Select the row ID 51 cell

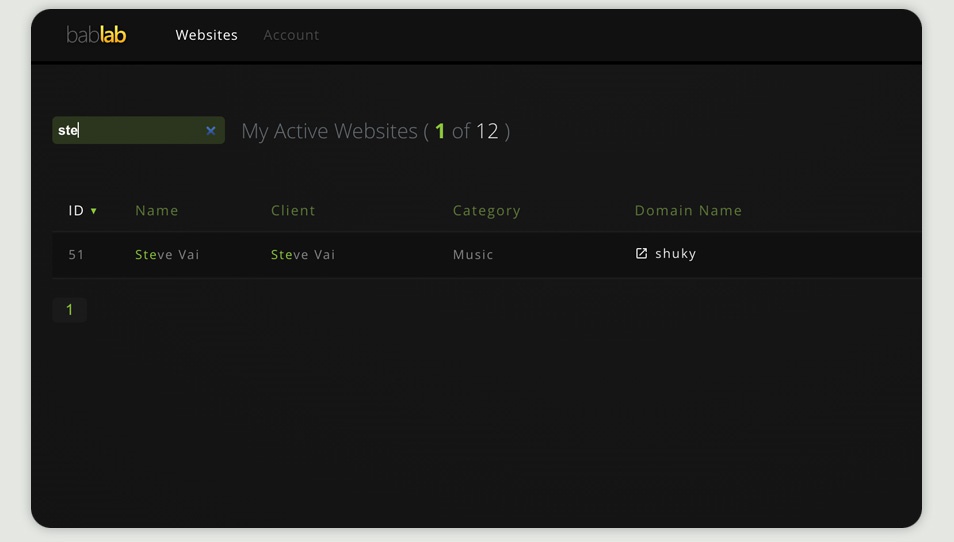coord(76,255)
